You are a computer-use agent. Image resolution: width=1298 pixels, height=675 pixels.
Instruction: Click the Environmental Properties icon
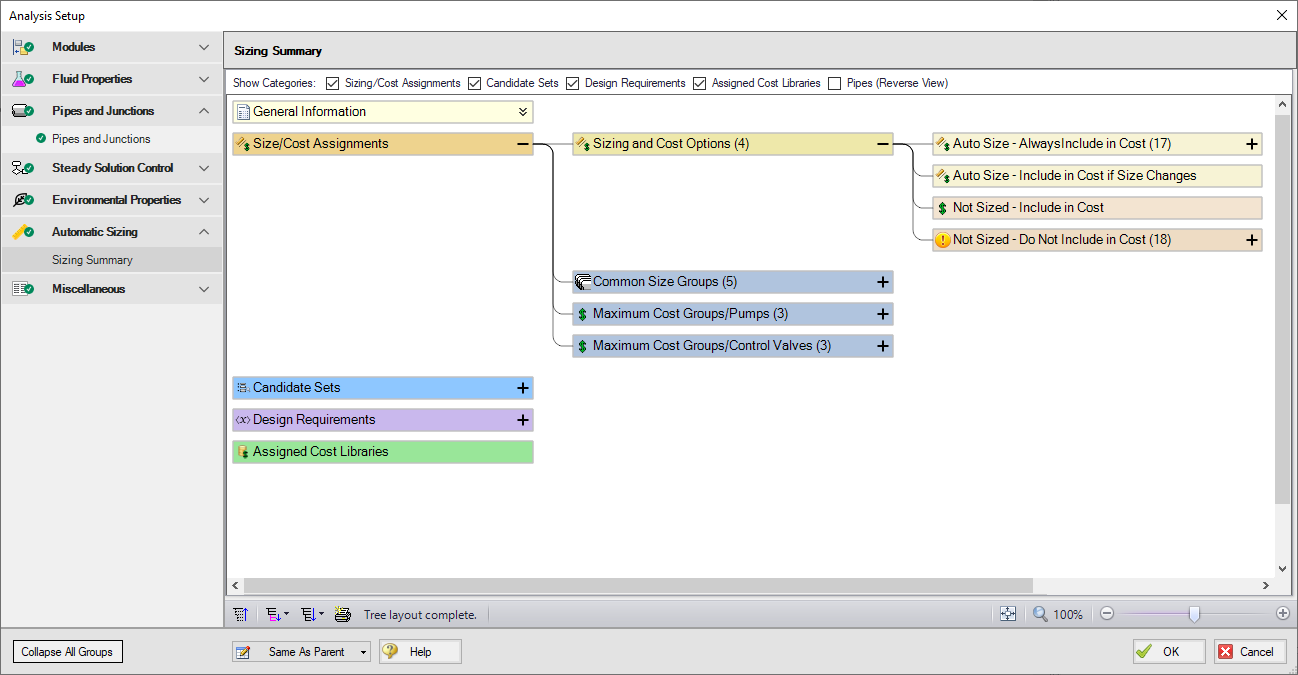point(22,199)
